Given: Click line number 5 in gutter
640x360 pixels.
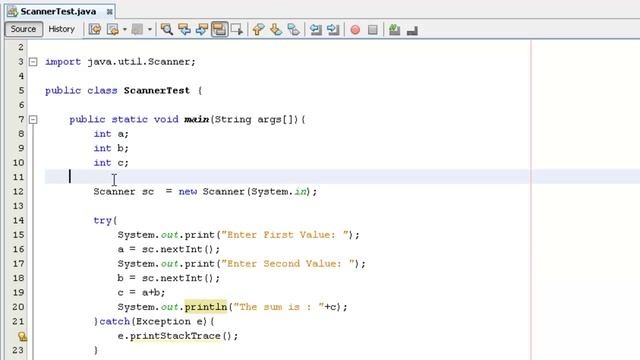Looking at the screenshot, I should [x=21, y=91].
